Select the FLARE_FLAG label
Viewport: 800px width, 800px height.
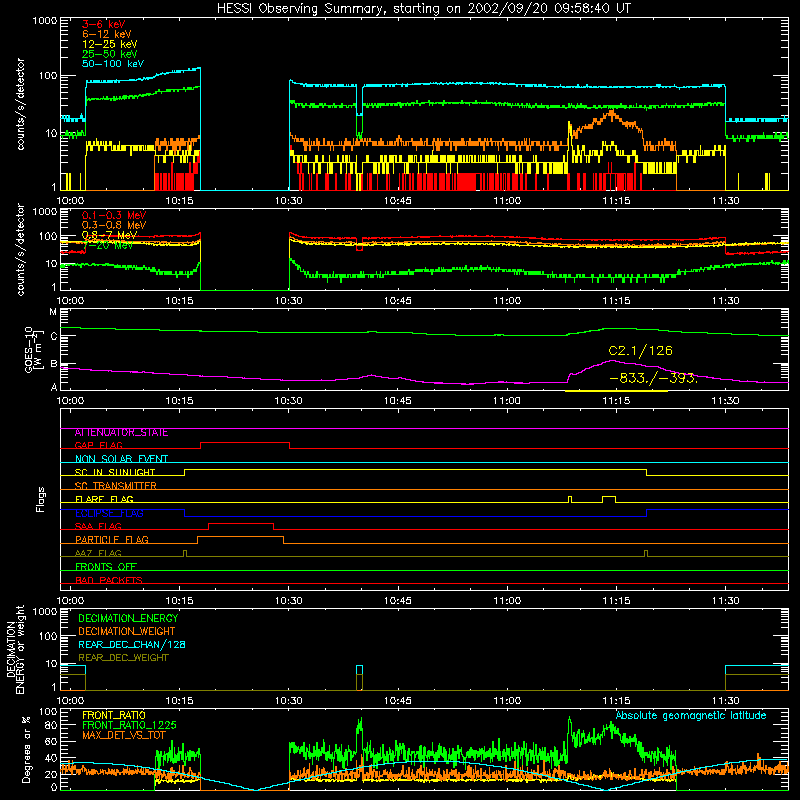tap(104, 499)
